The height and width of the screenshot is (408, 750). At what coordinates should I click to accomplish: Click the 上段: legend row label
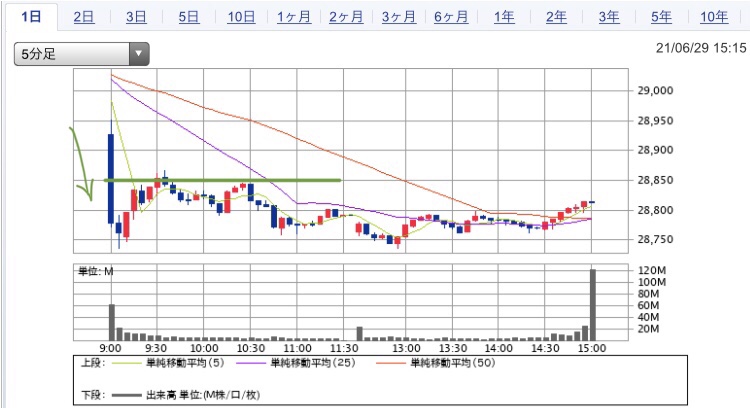tap(93, 363)
